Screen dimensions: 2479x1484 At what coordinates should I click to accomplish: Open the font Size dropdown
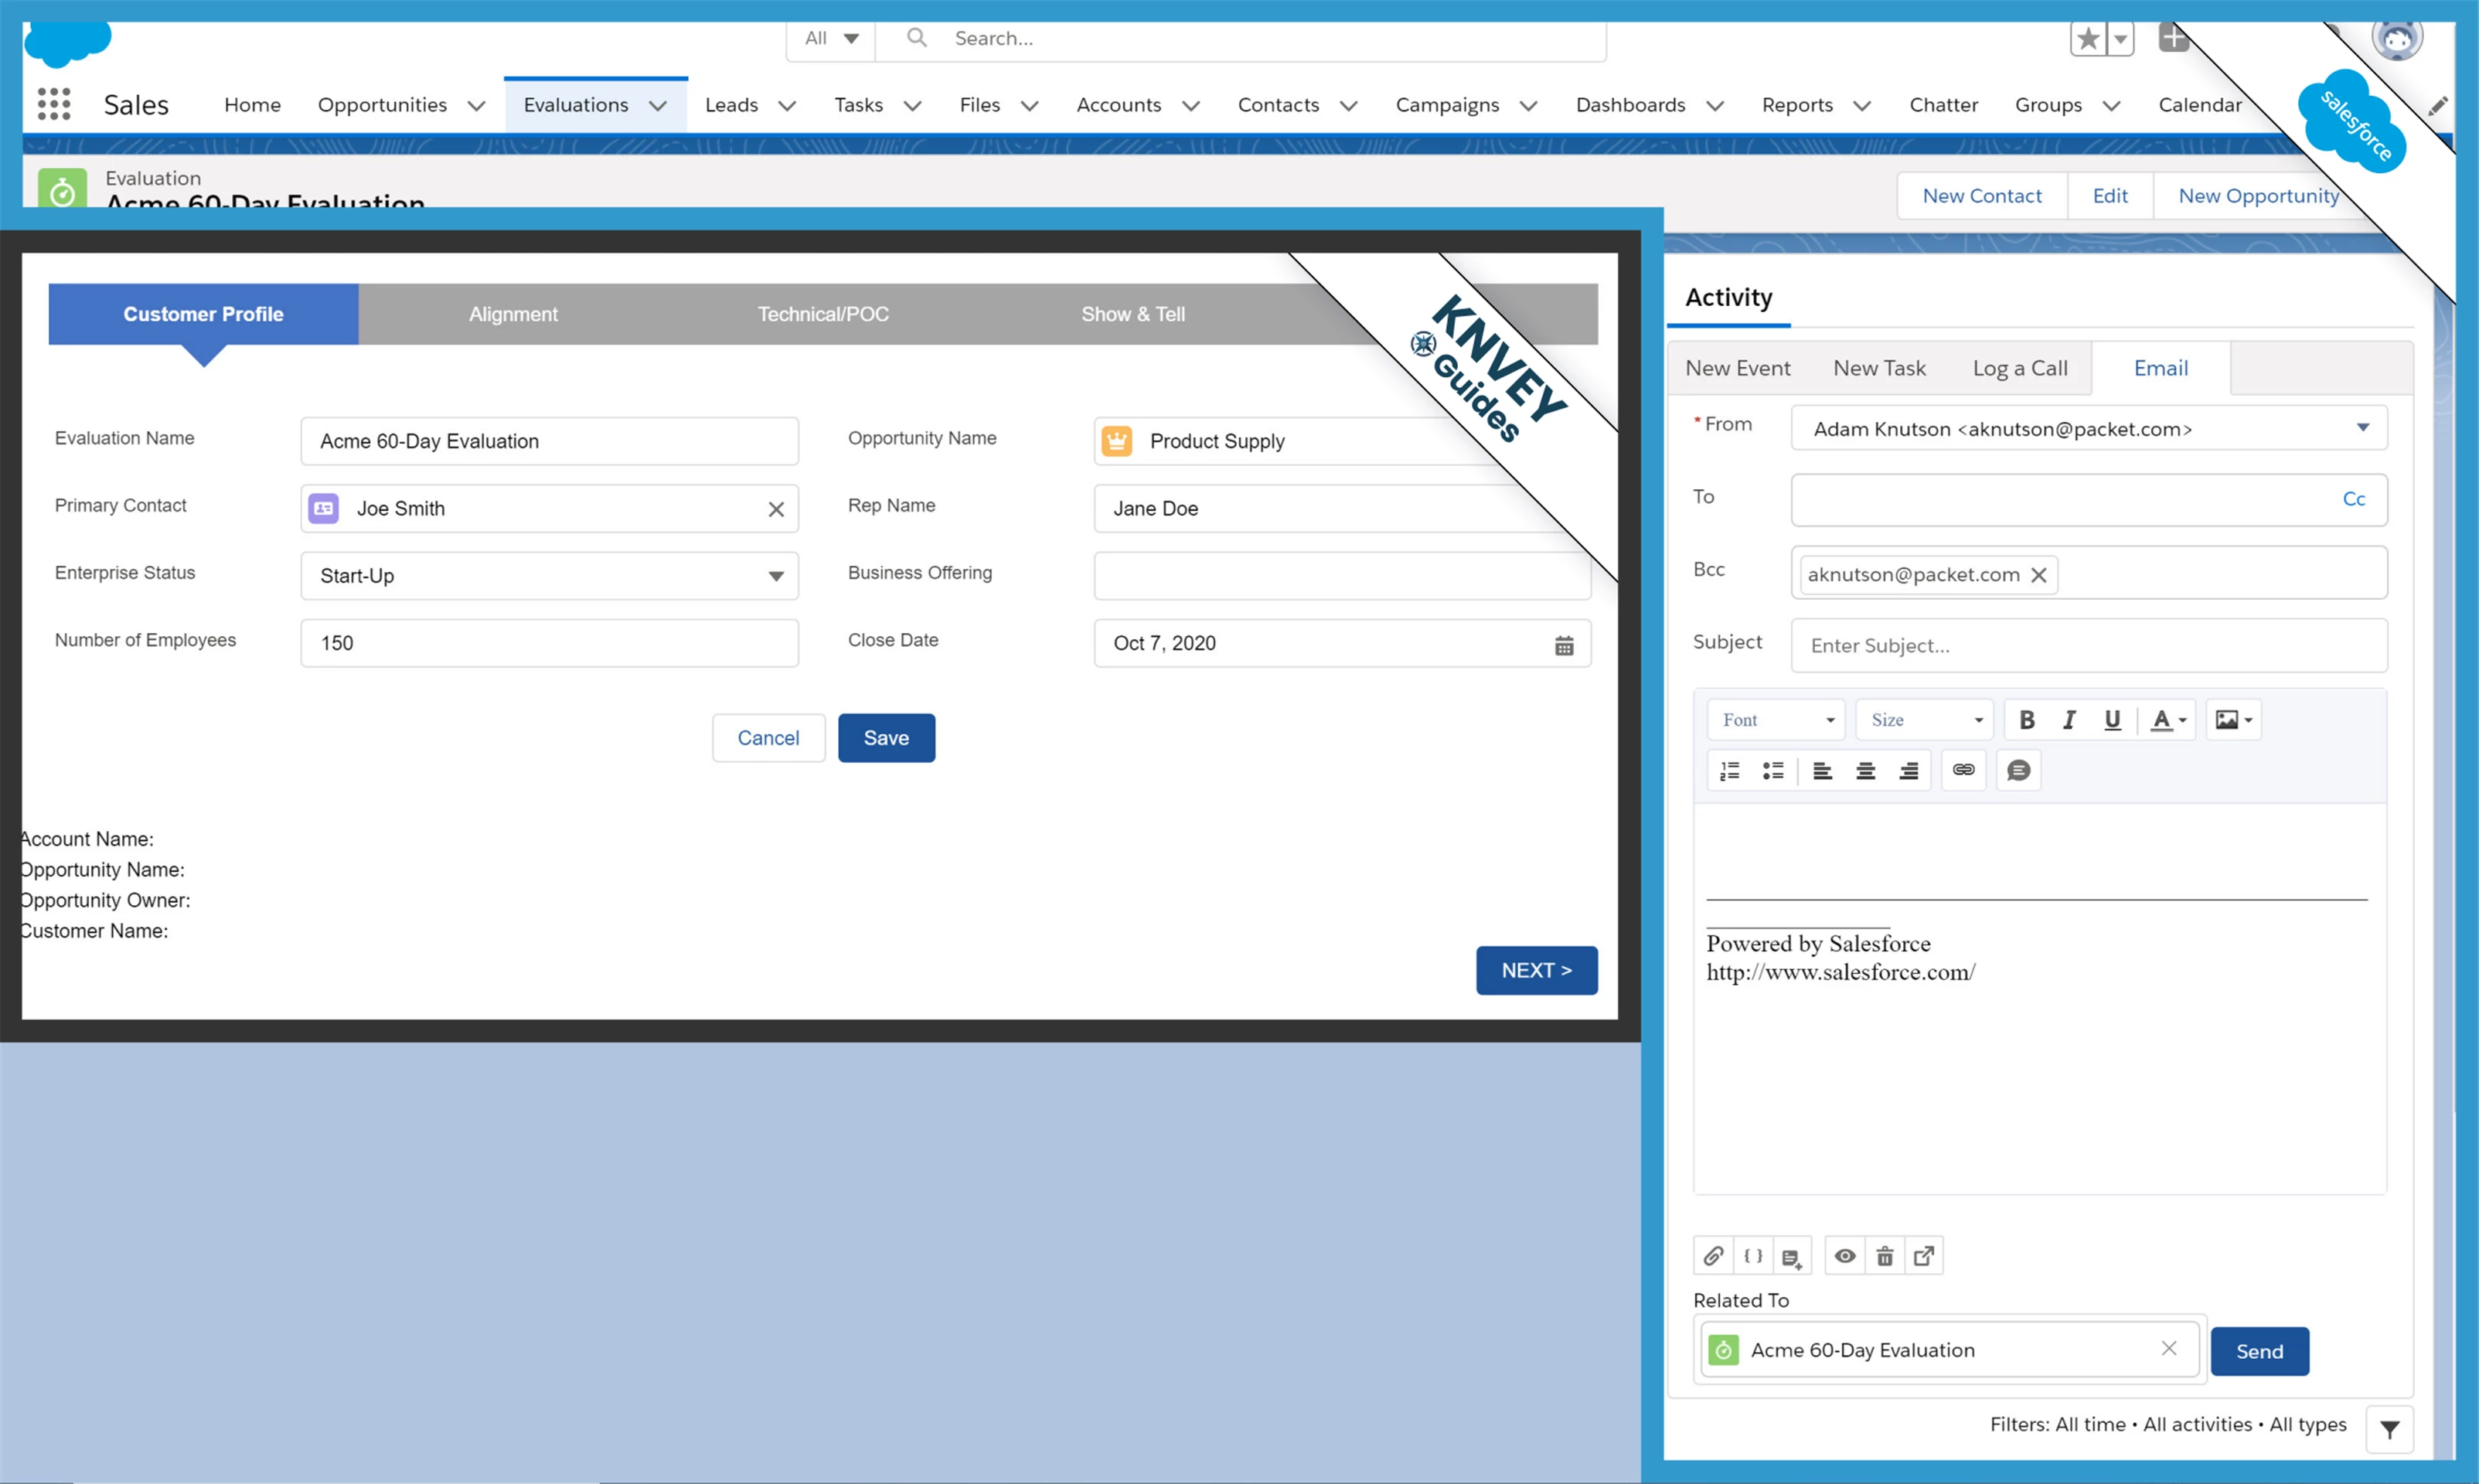tap(1924, 720)
